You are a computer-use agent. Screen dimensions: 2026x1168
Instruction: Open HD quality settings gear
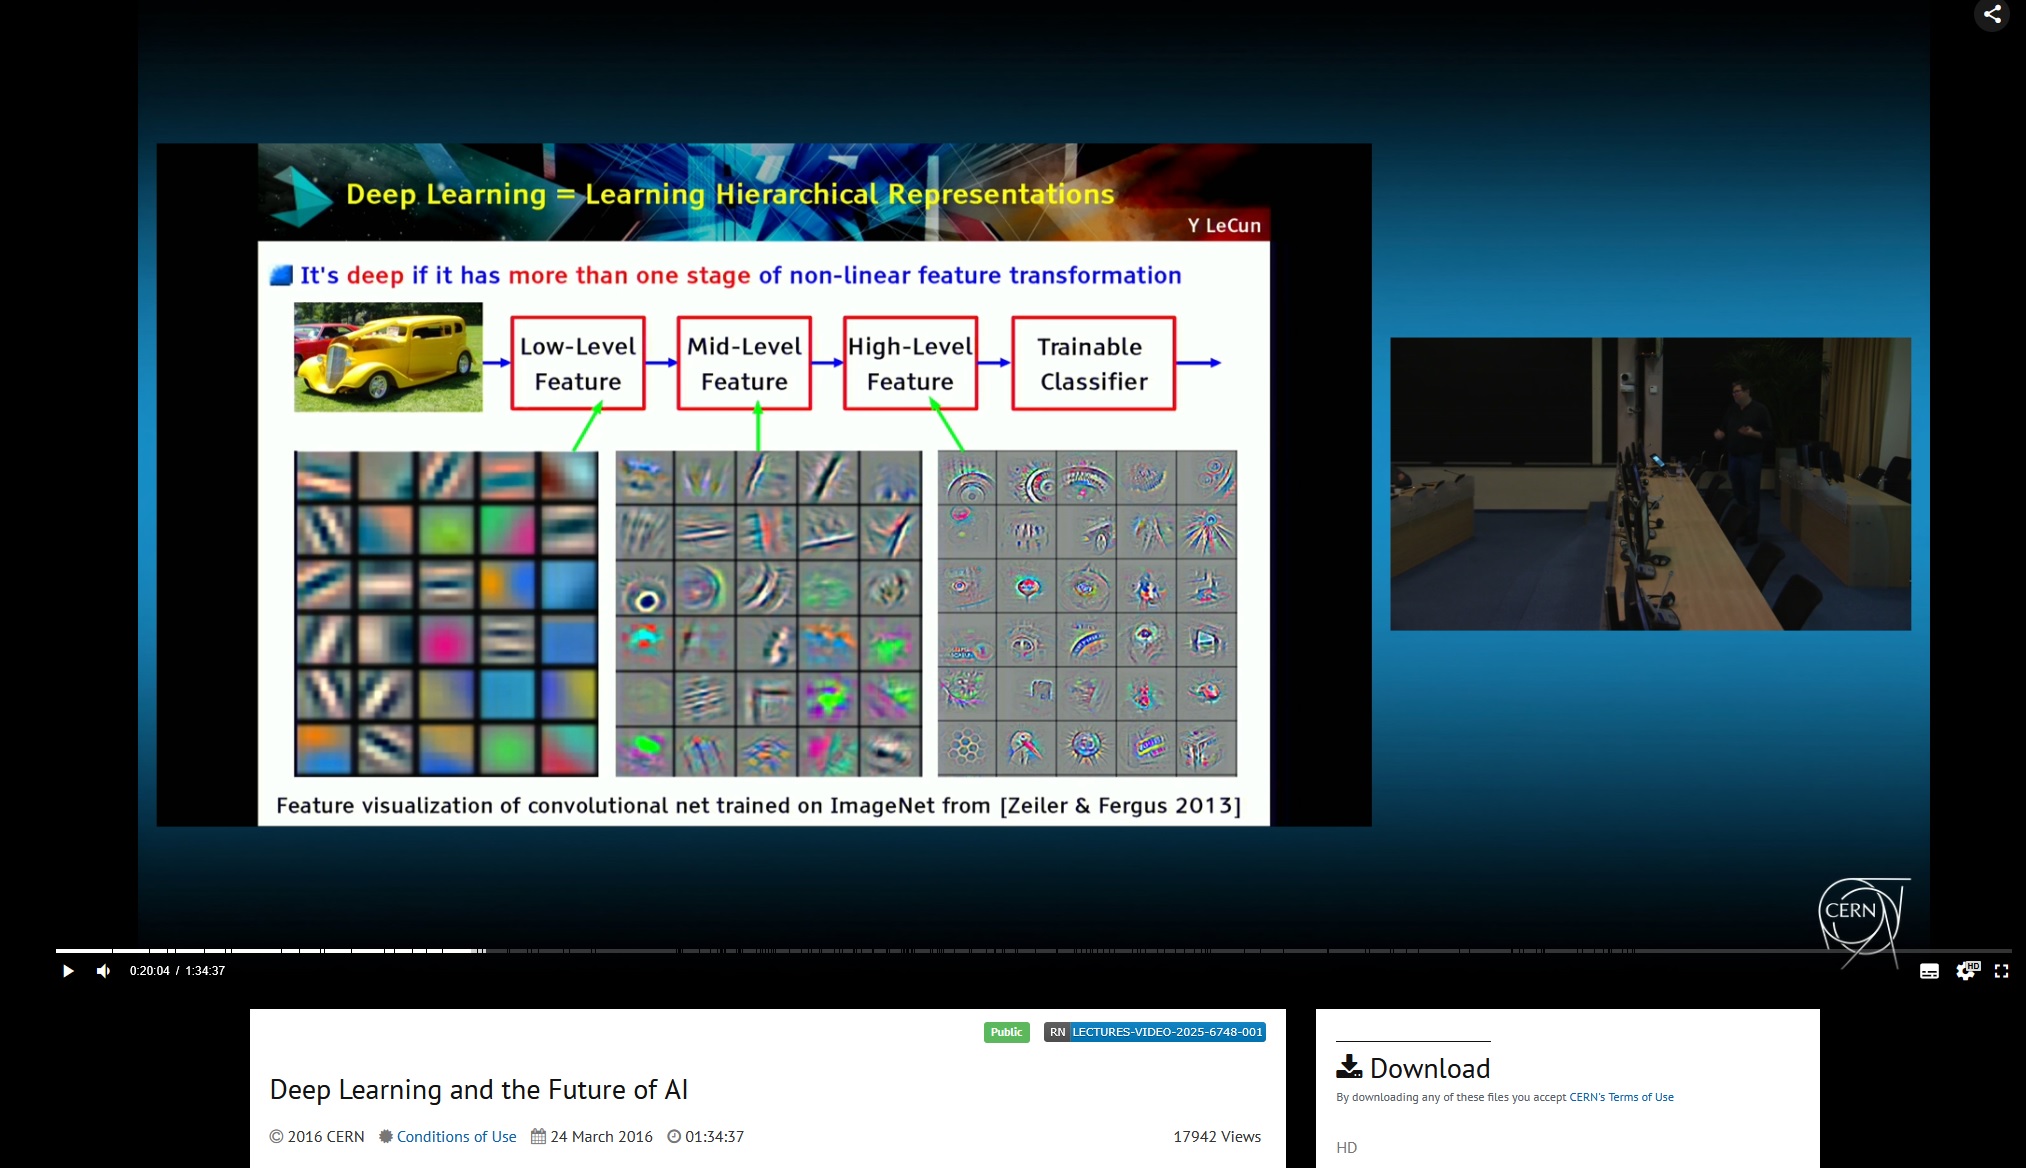point(1966,971)
